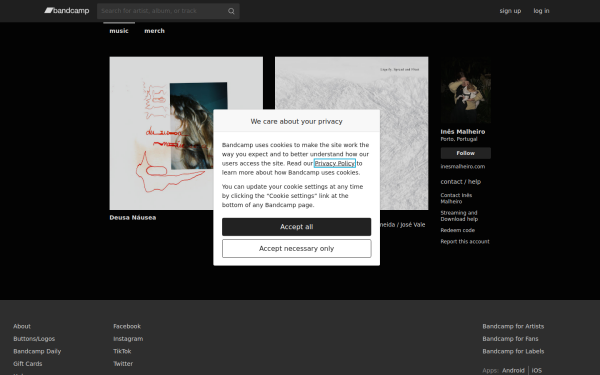Click the Inês Malheiro artist photo
600x375 pixels.
coord(466,90)
